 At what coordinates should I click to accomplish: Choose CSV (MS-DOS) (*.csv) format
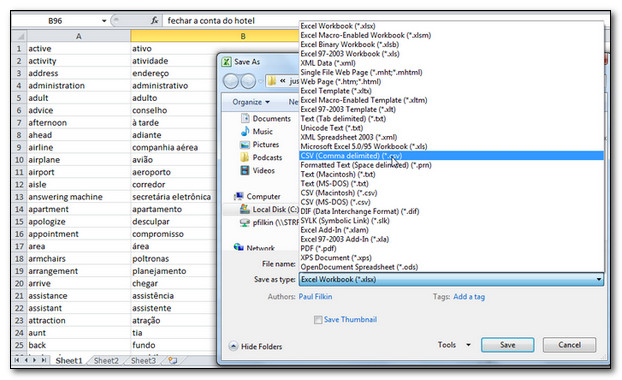(x=451, y=202)
